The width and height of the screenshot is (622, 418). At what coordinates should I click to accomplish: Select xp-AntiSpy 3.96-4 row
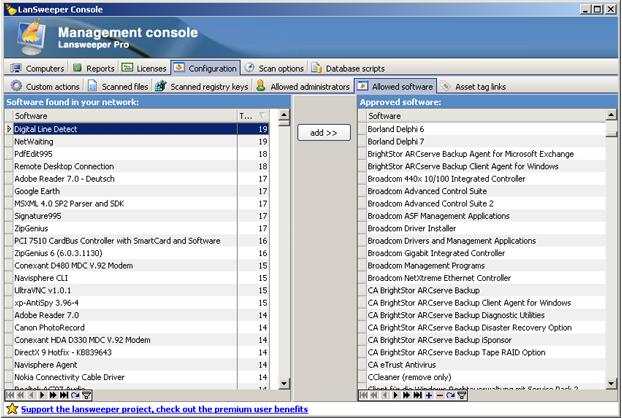140,303
